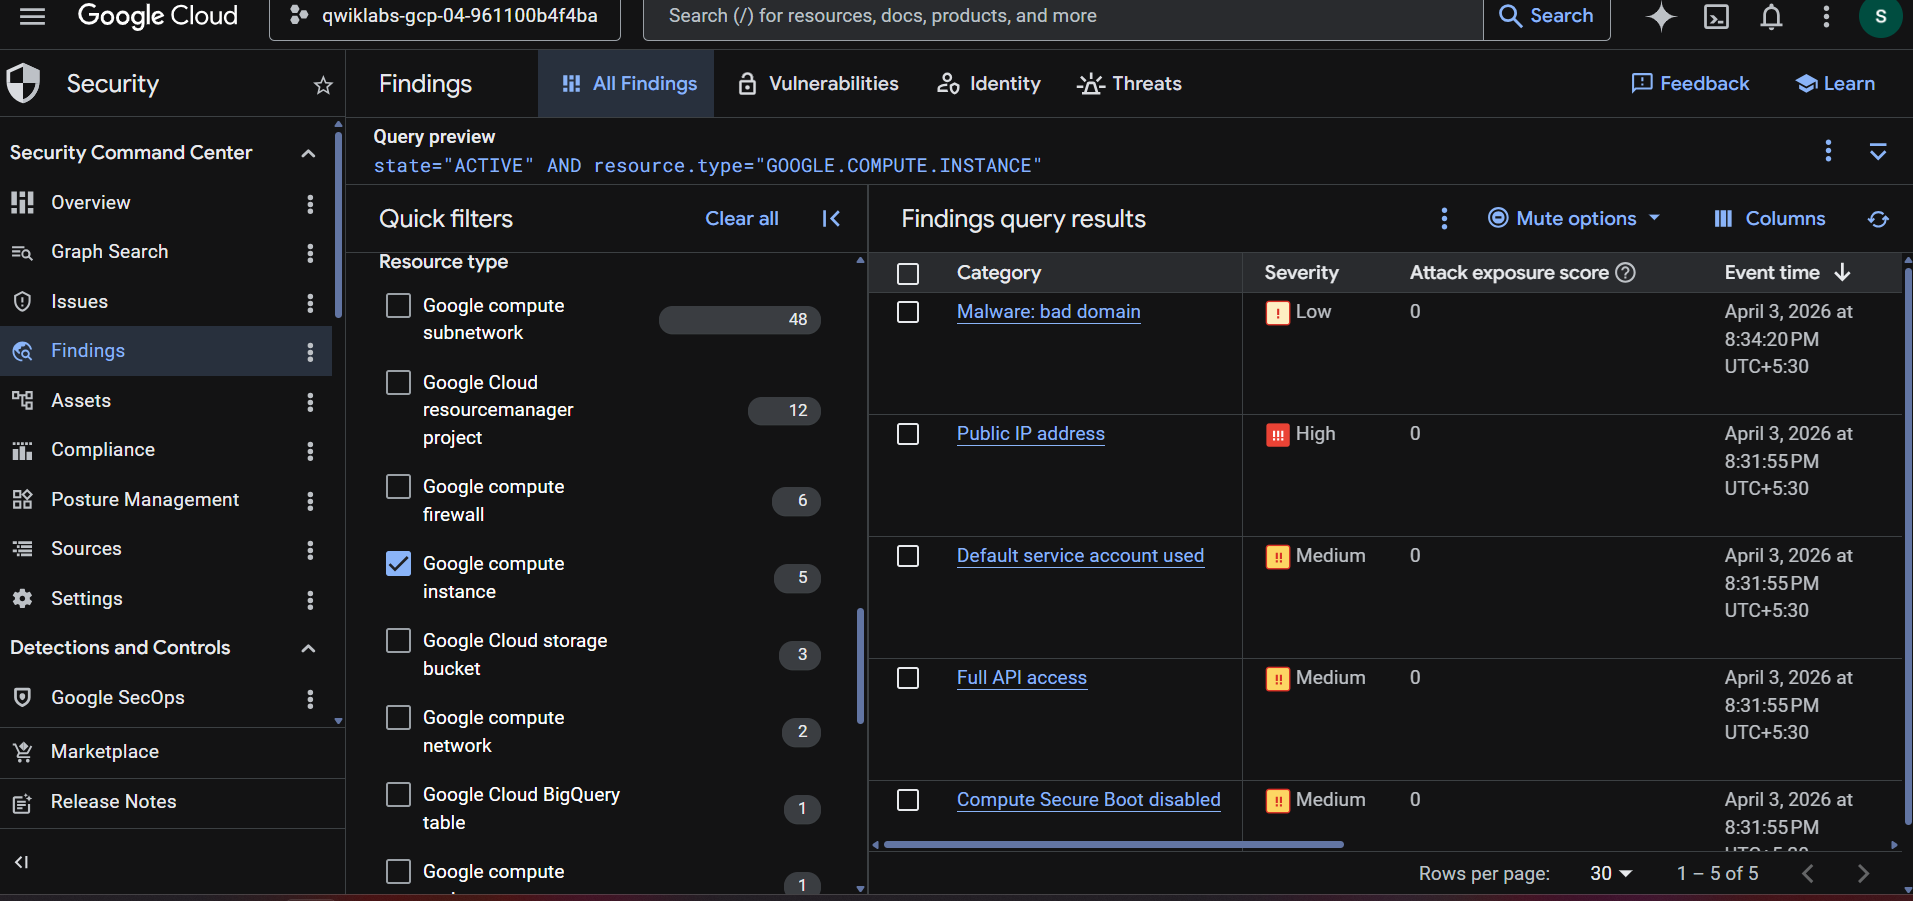Refresh the findings query results
This screenshot has width=1913, height=901.
click(1878, 219)
